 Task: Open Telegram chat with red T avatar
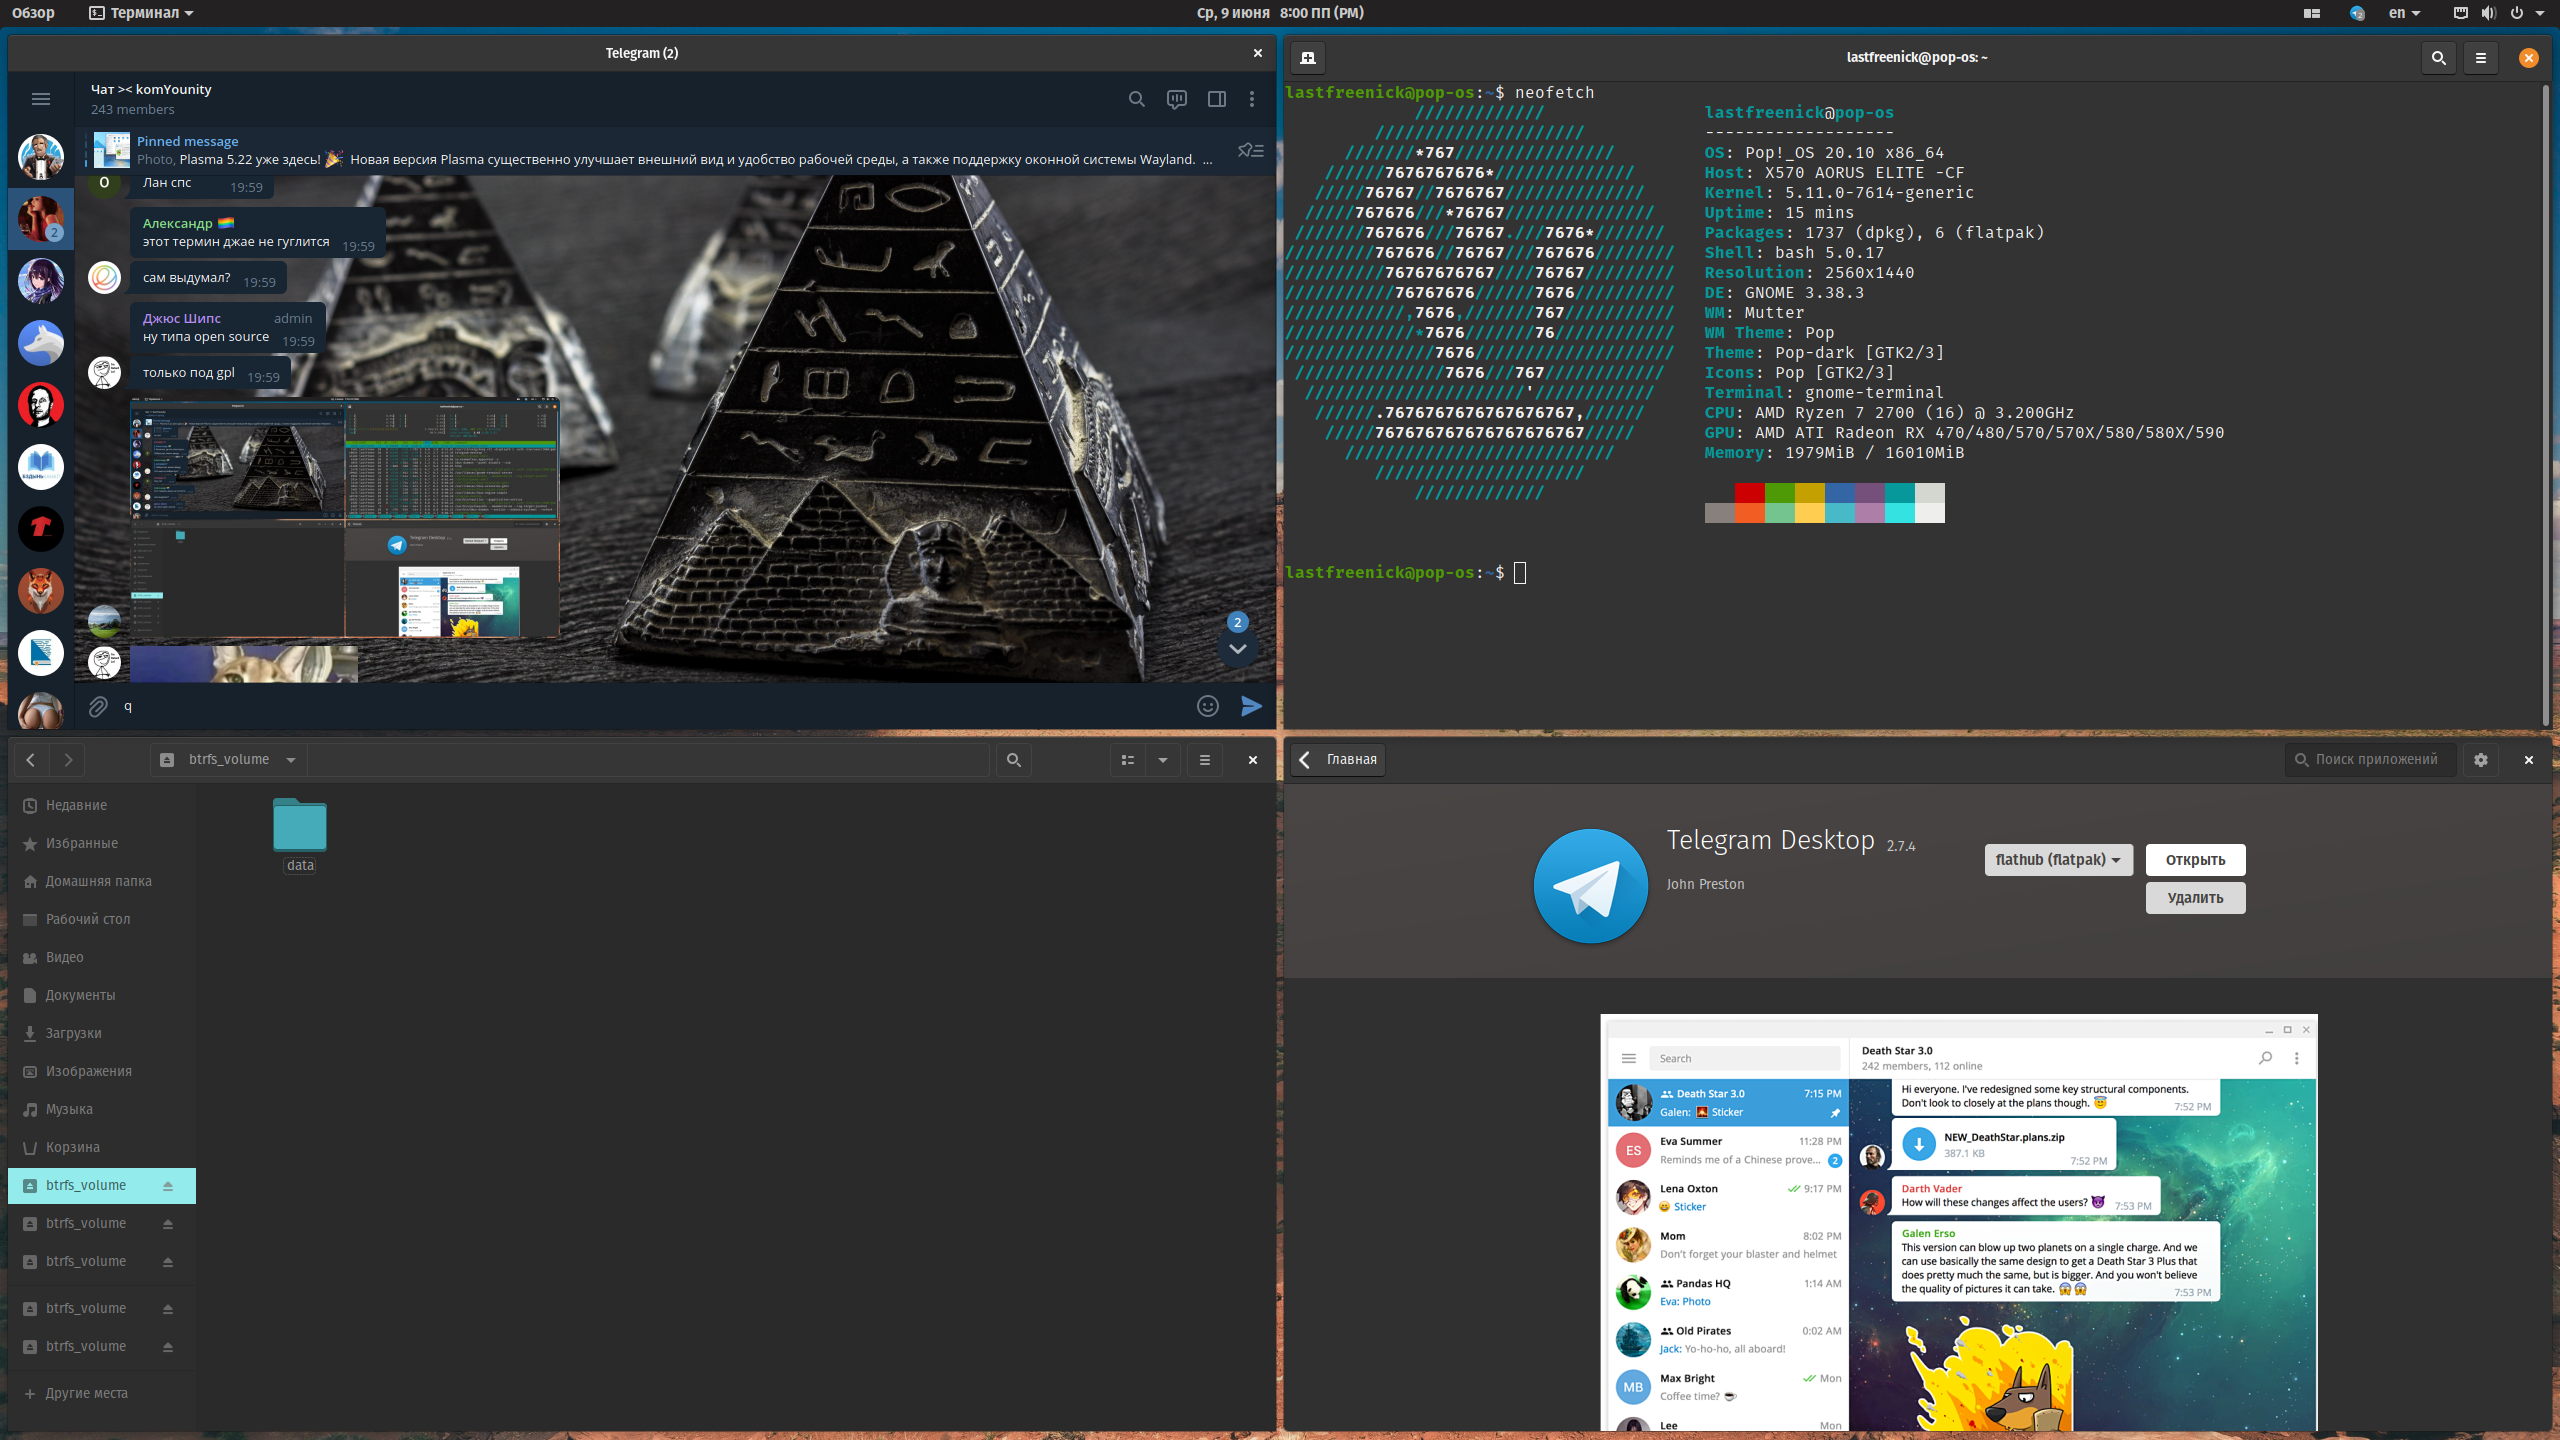point(41,529)
